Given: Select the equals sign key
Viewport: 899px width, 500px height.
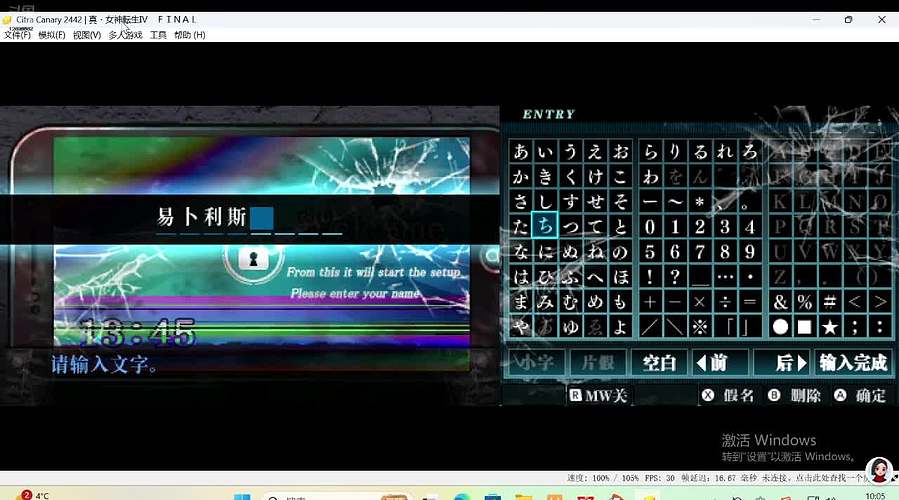Looking at the screenshot, I should pos(750,302).
